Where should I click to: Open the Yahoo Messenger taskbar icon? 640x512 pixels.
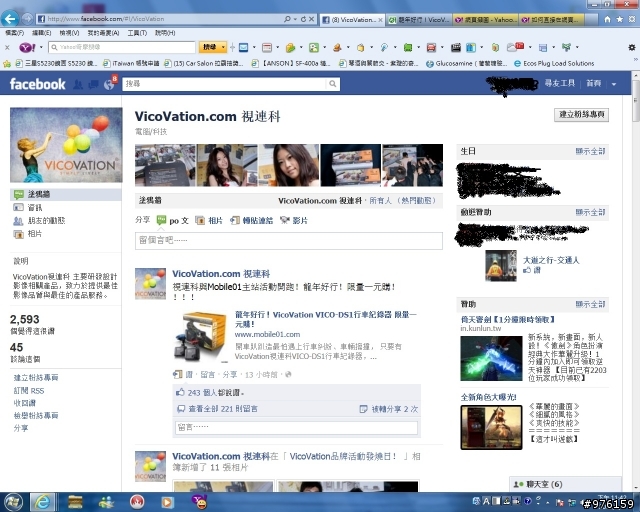pyautogui.click(x=200, y=502)
